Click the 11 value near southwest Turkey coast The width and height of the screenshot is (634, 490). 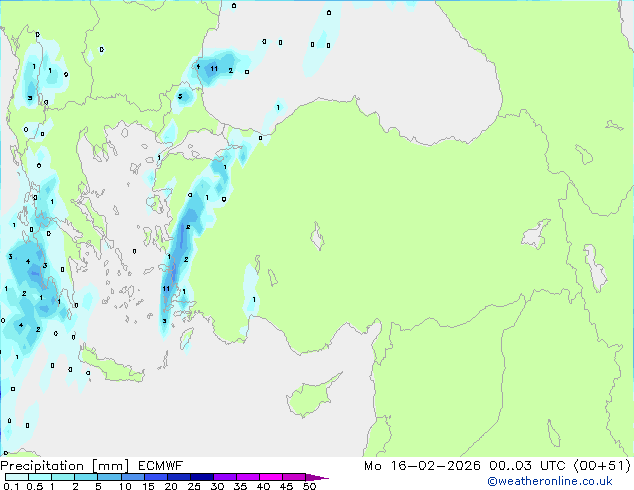click(x=166, y=289)
